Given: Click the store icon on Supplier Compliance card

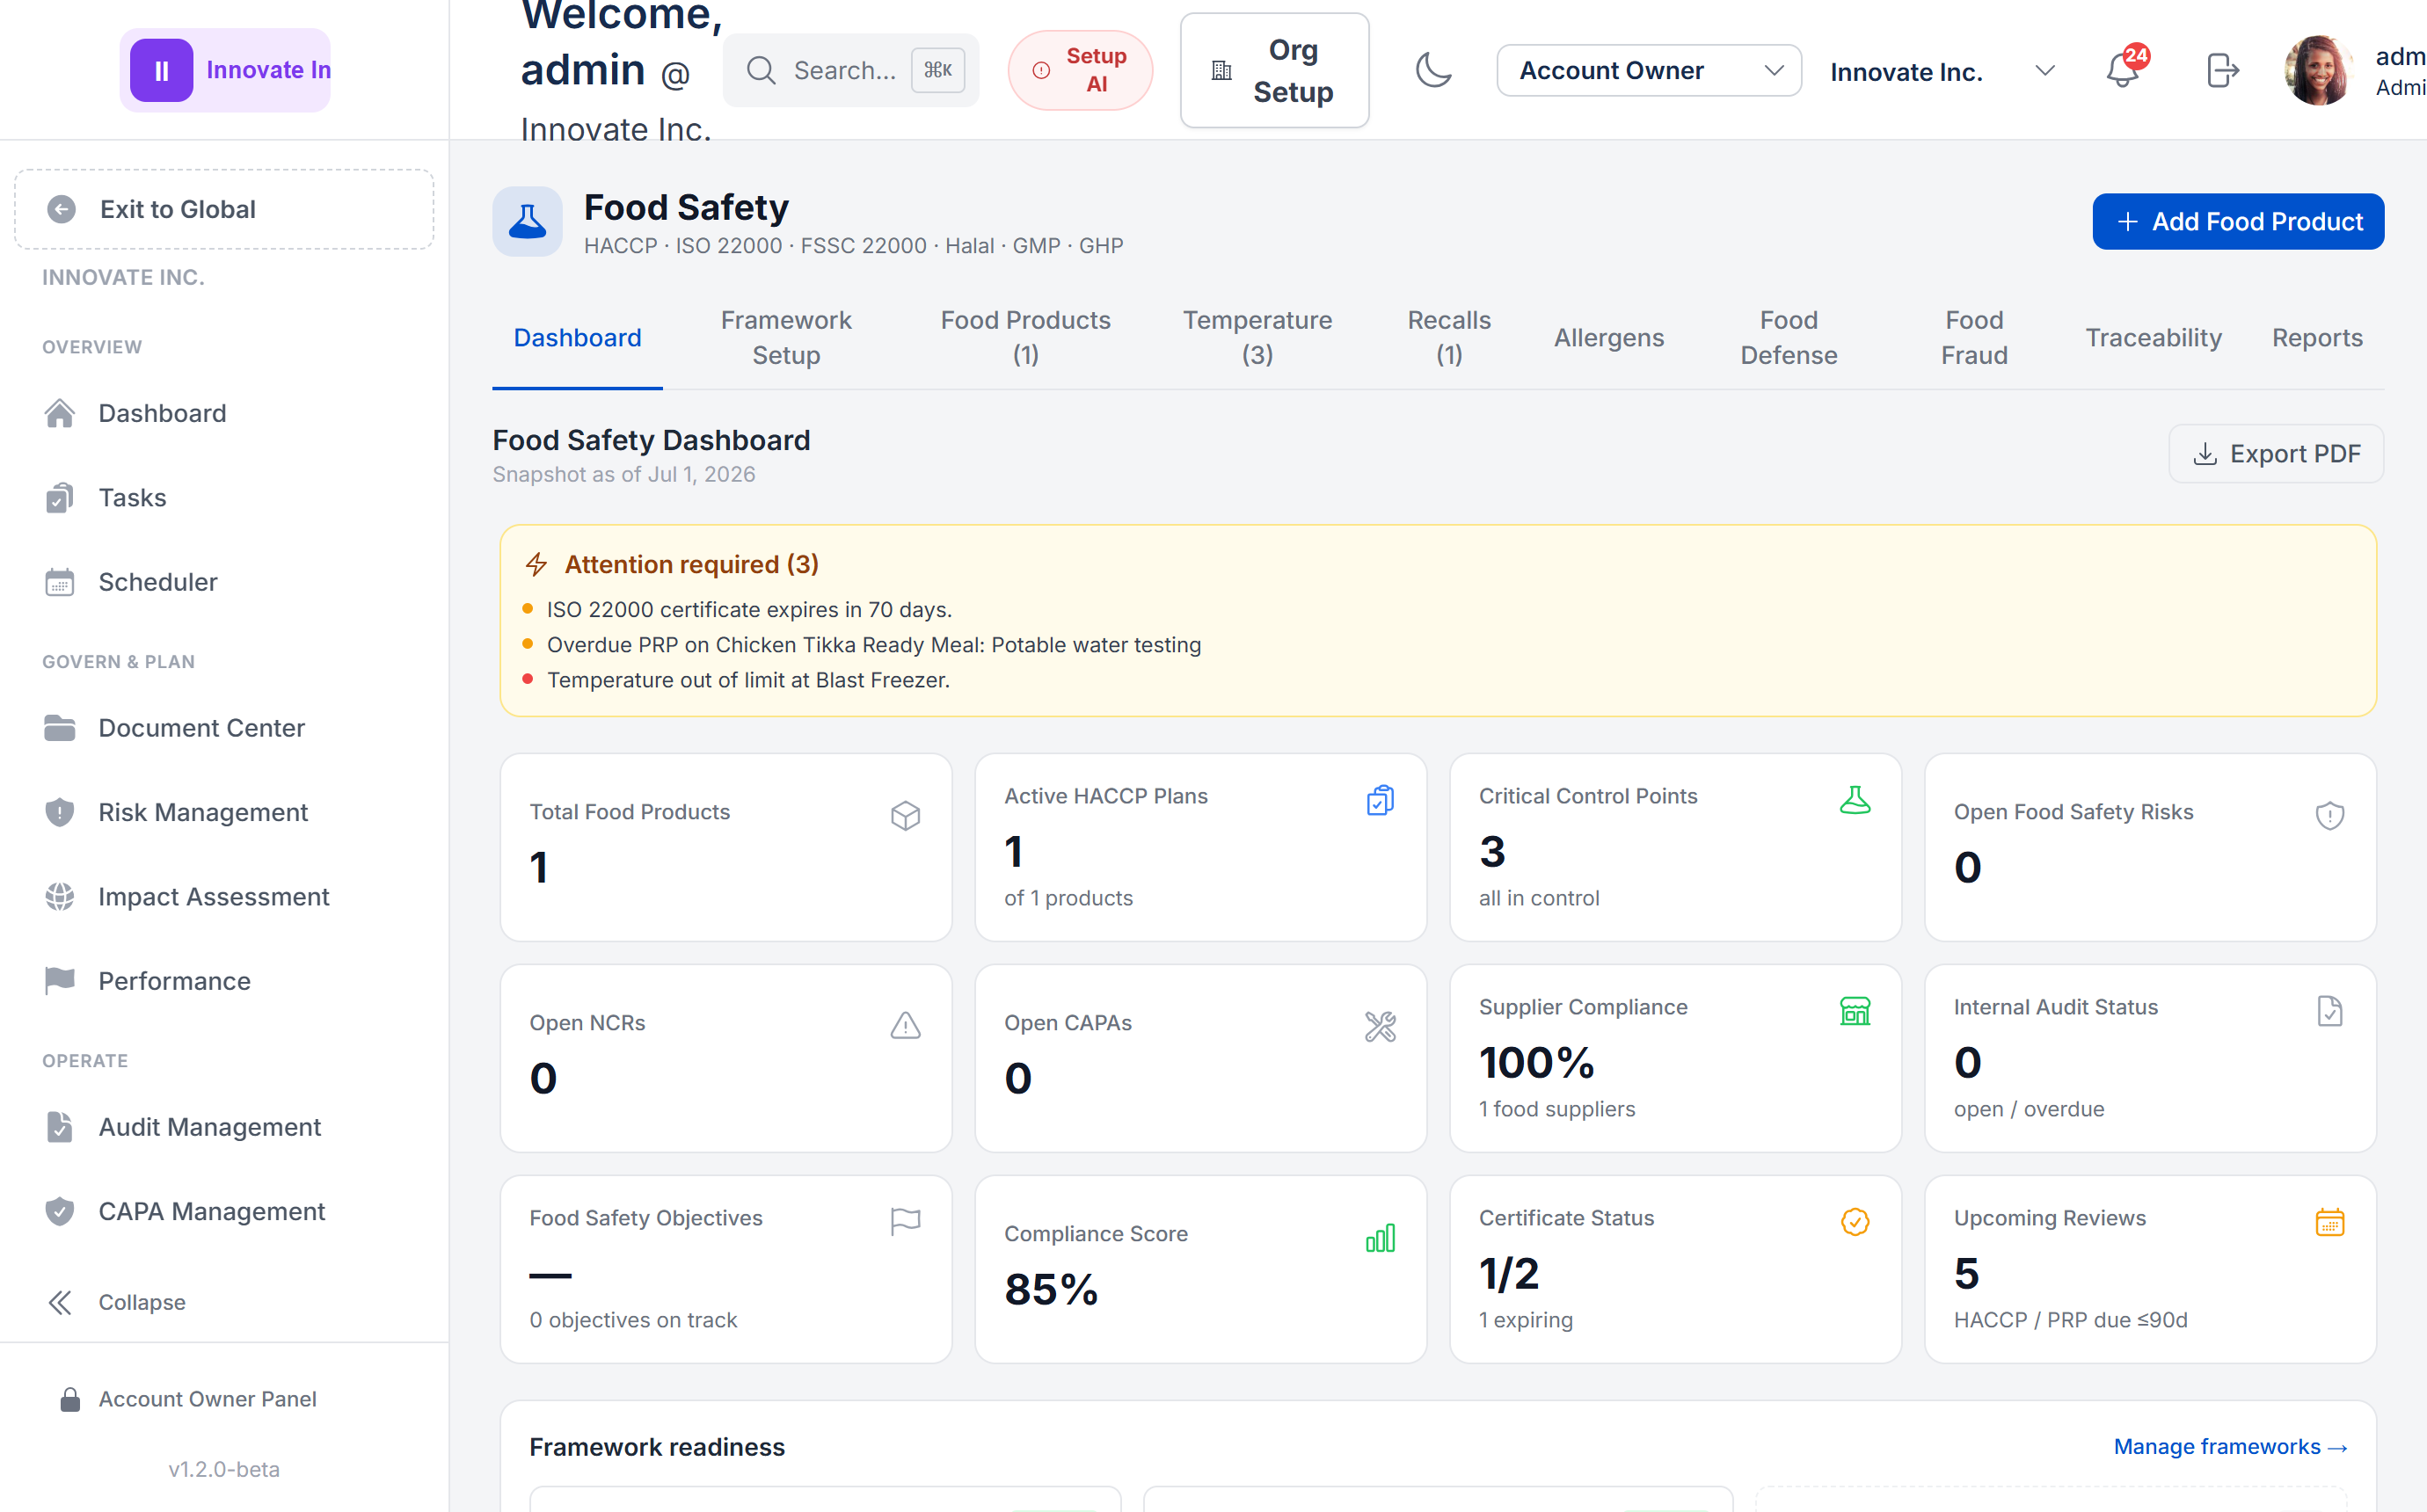Looking at the screenshot, I should tap(1855, 1011).
